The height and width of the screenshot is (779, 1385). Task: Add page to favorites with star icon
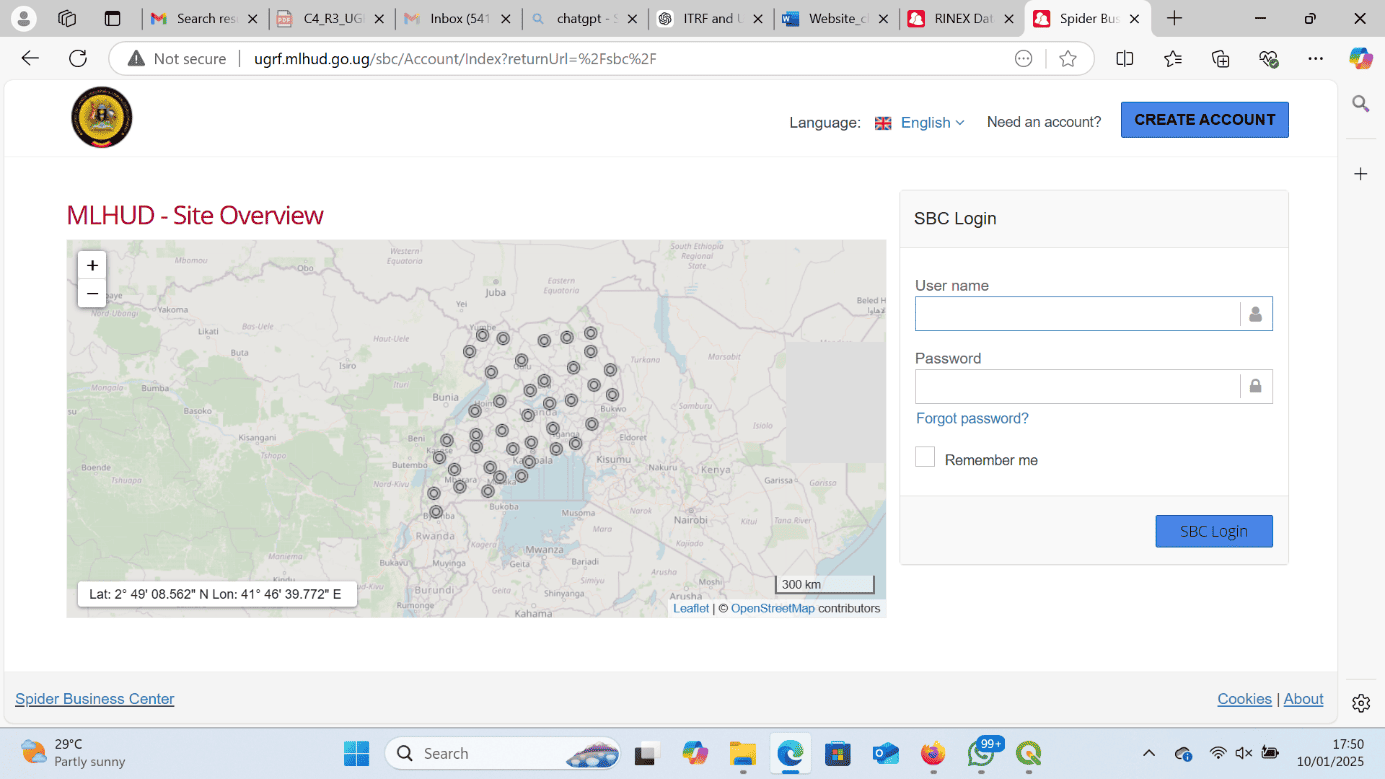click(1068, 59)
